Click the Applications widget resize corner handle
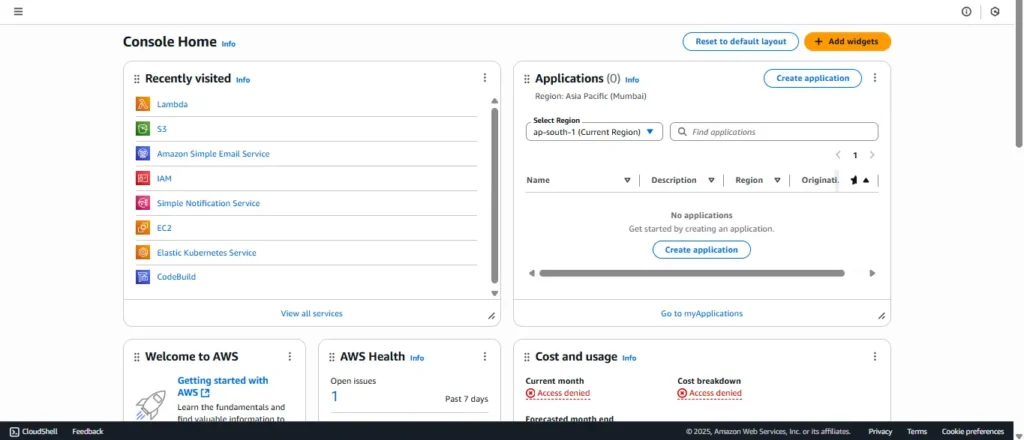The height and width of the screenshot is (440, 1024). pyautogui.click(x=882, y=316)
